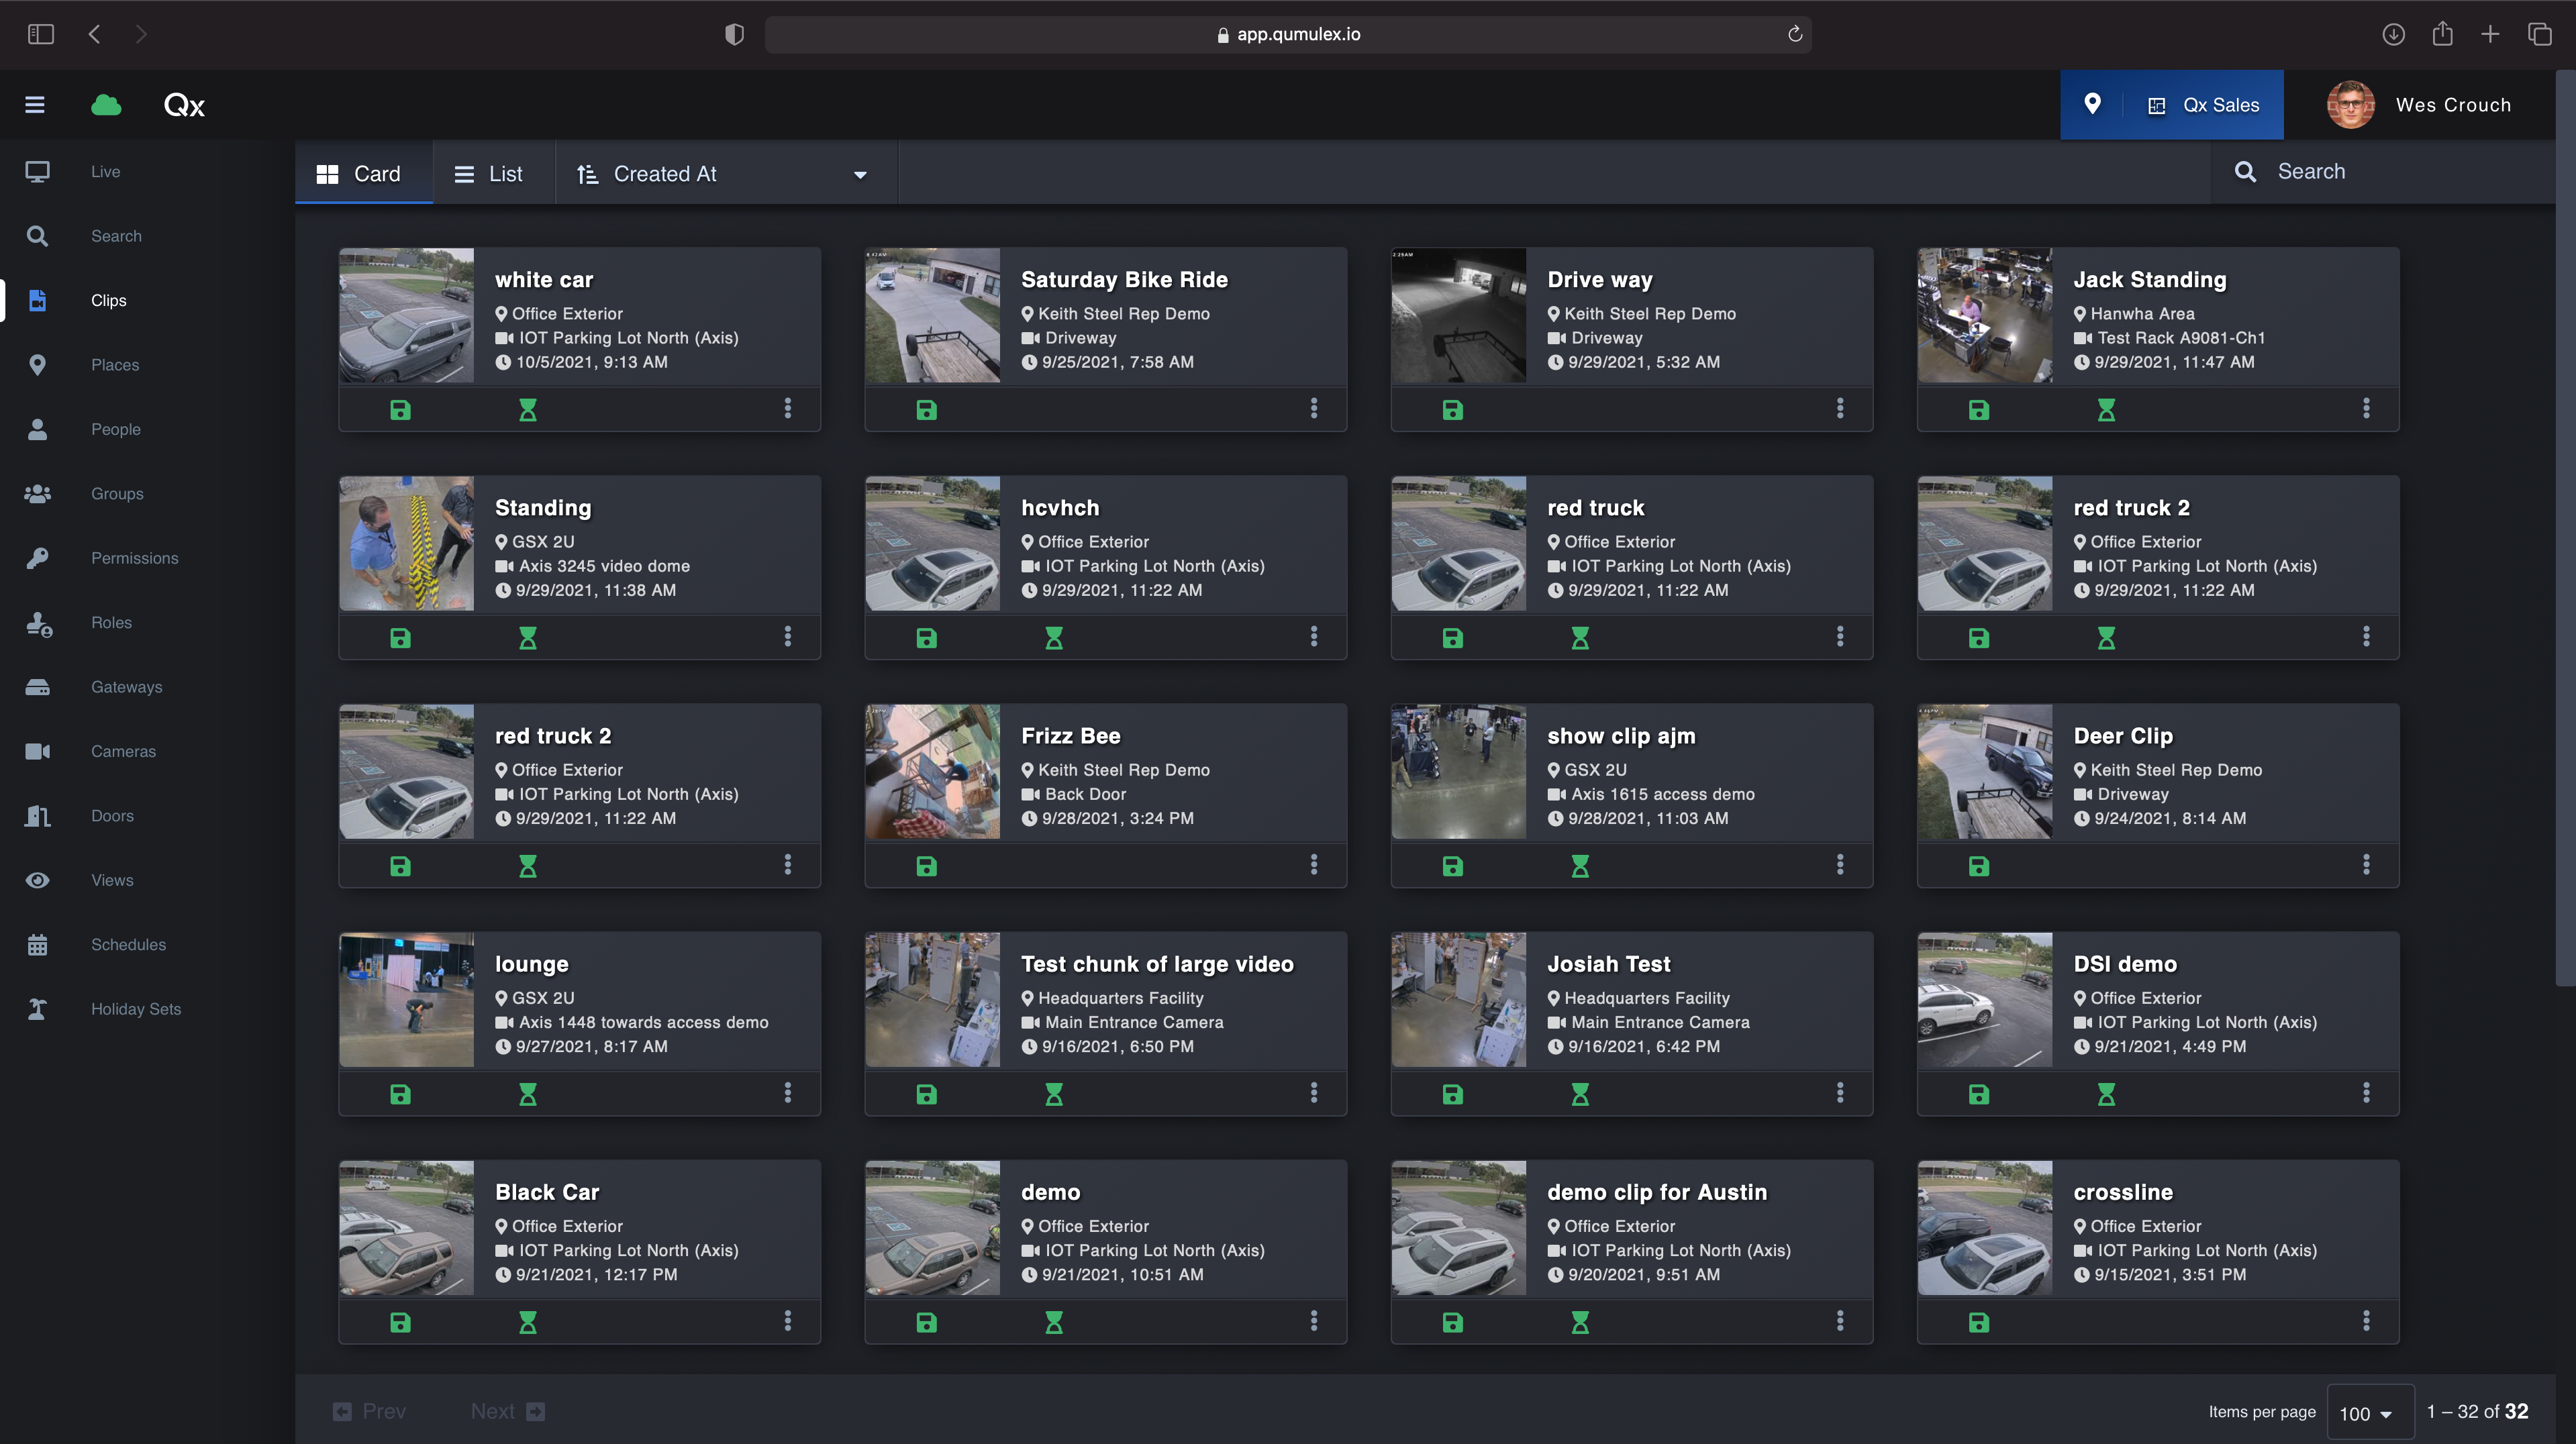Open the white car clip thumbnail

coord(406,315)
